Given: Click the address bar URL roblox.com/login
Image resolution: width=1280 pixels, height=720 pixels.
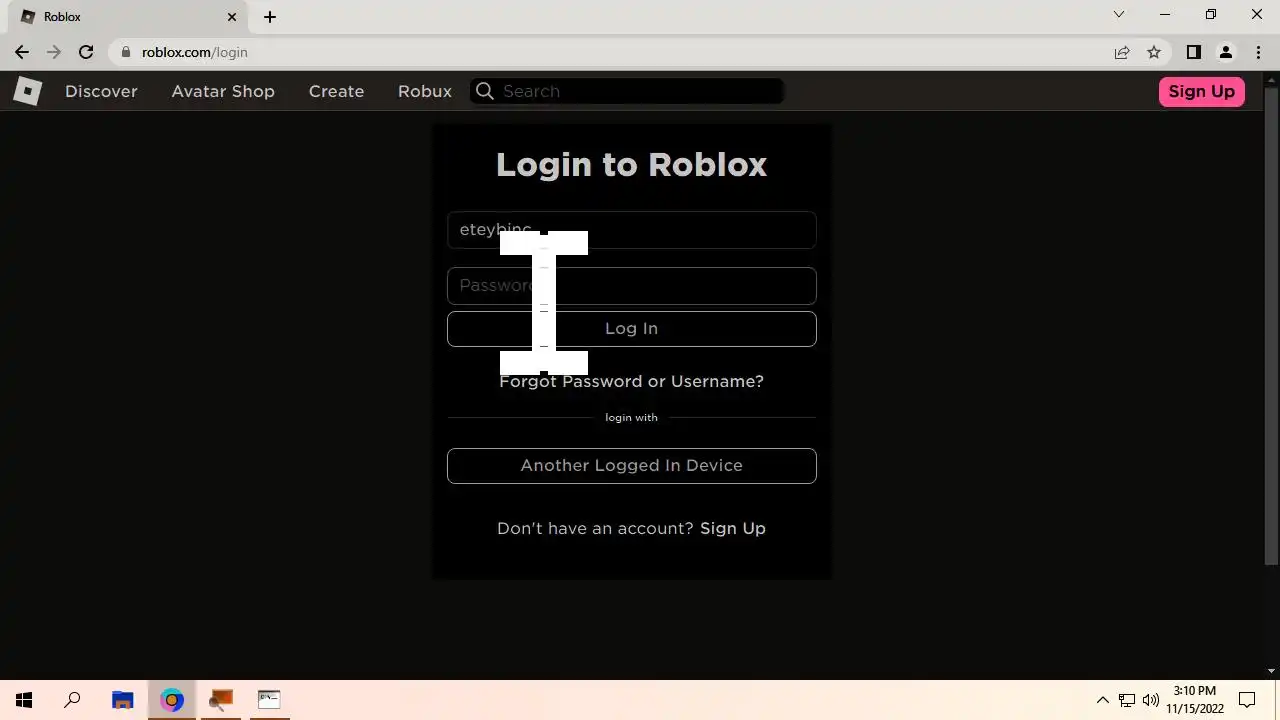Looking at the screenshot, I should pyautogui.click(x=194, y=52).
